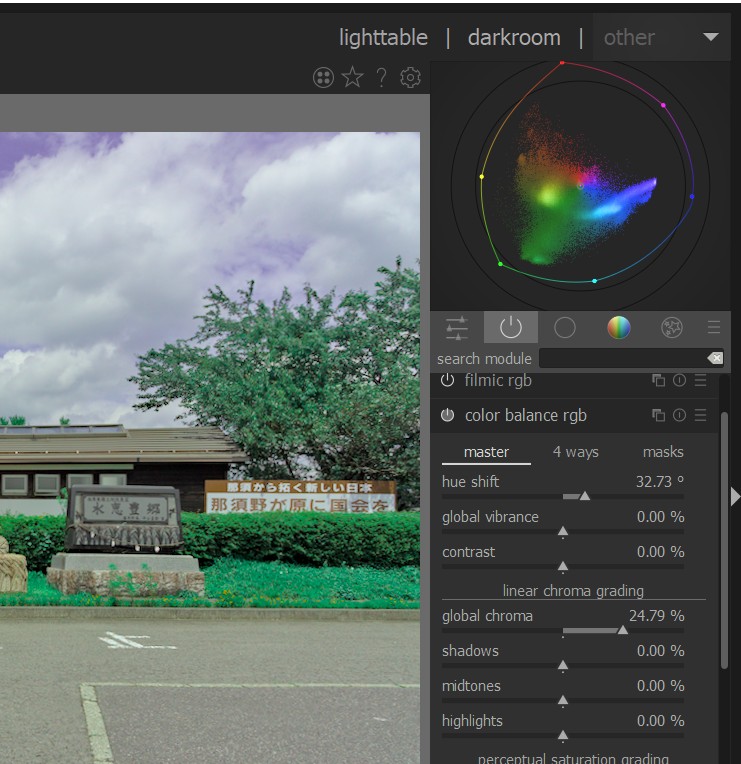
Task: Click the edited photo in center view
Action: 210,447
